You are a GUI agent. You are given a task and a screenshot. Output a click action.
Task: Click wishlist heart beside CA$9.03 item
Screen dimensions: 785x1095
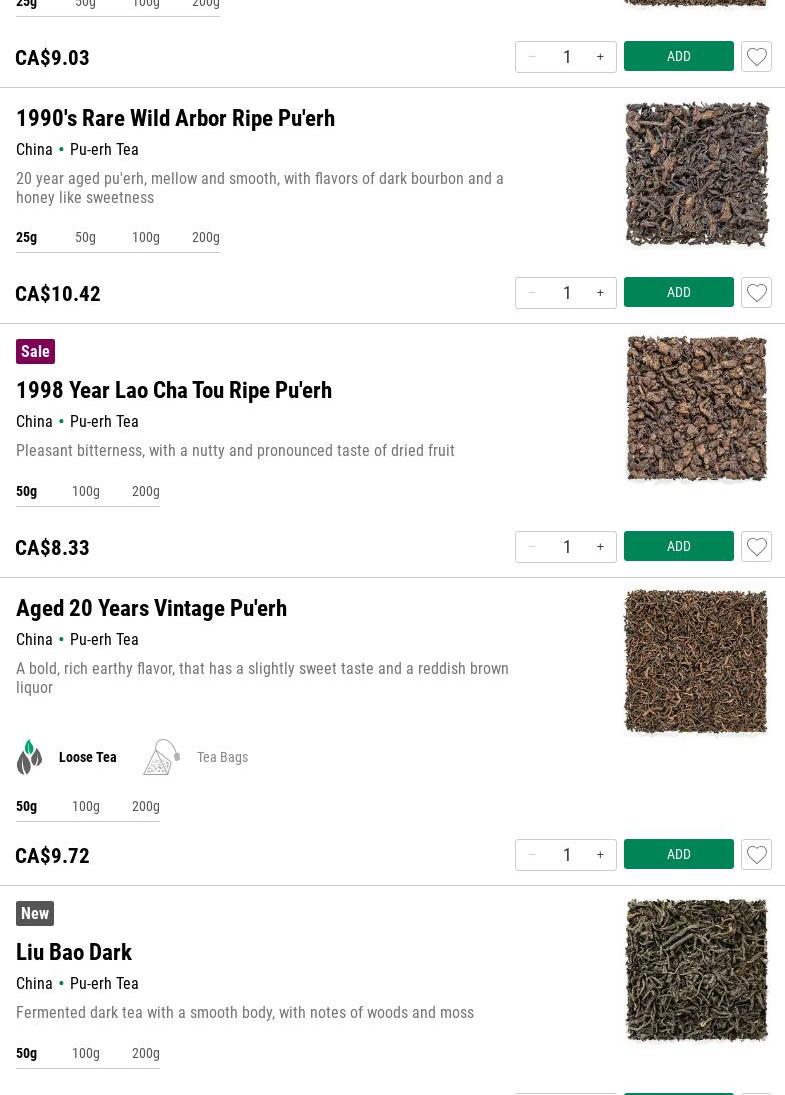pyautogui.click(x=756, y=57)
